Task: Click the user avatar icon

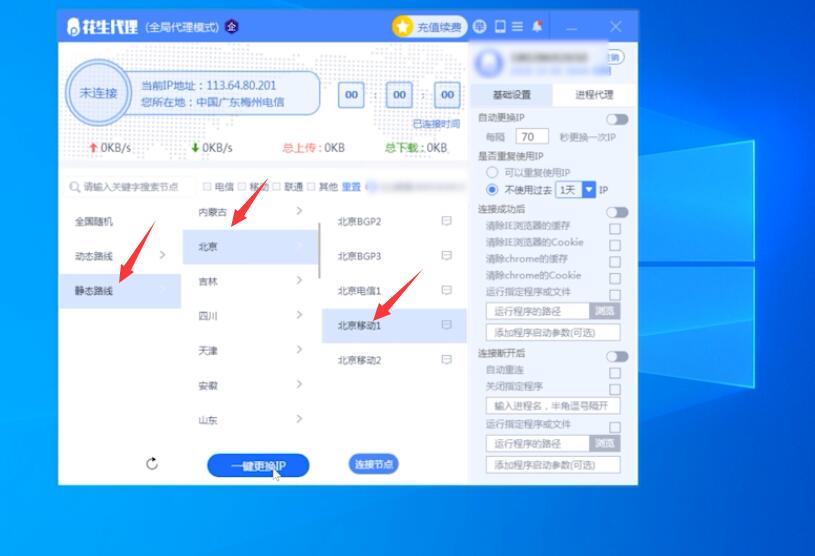Action: [x=489, y=63]
